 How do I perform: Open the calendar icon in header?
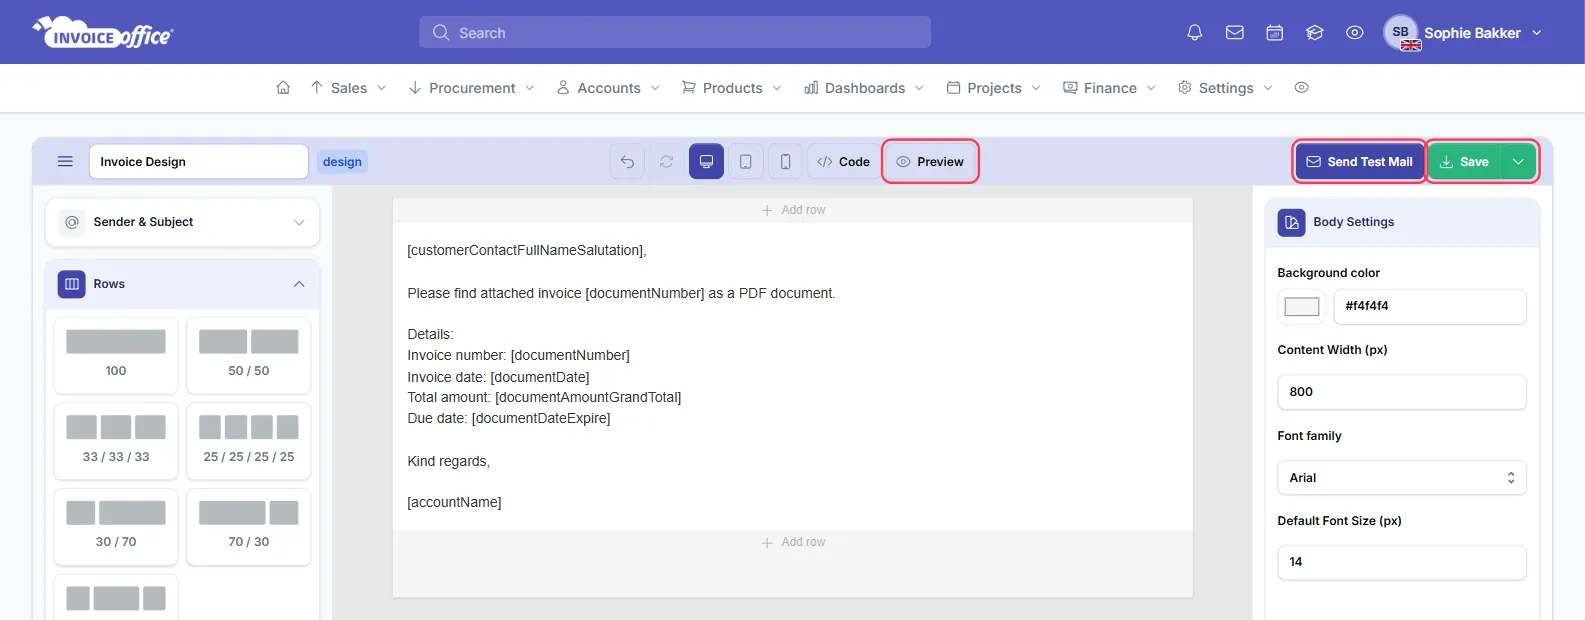pos(1274,32)
